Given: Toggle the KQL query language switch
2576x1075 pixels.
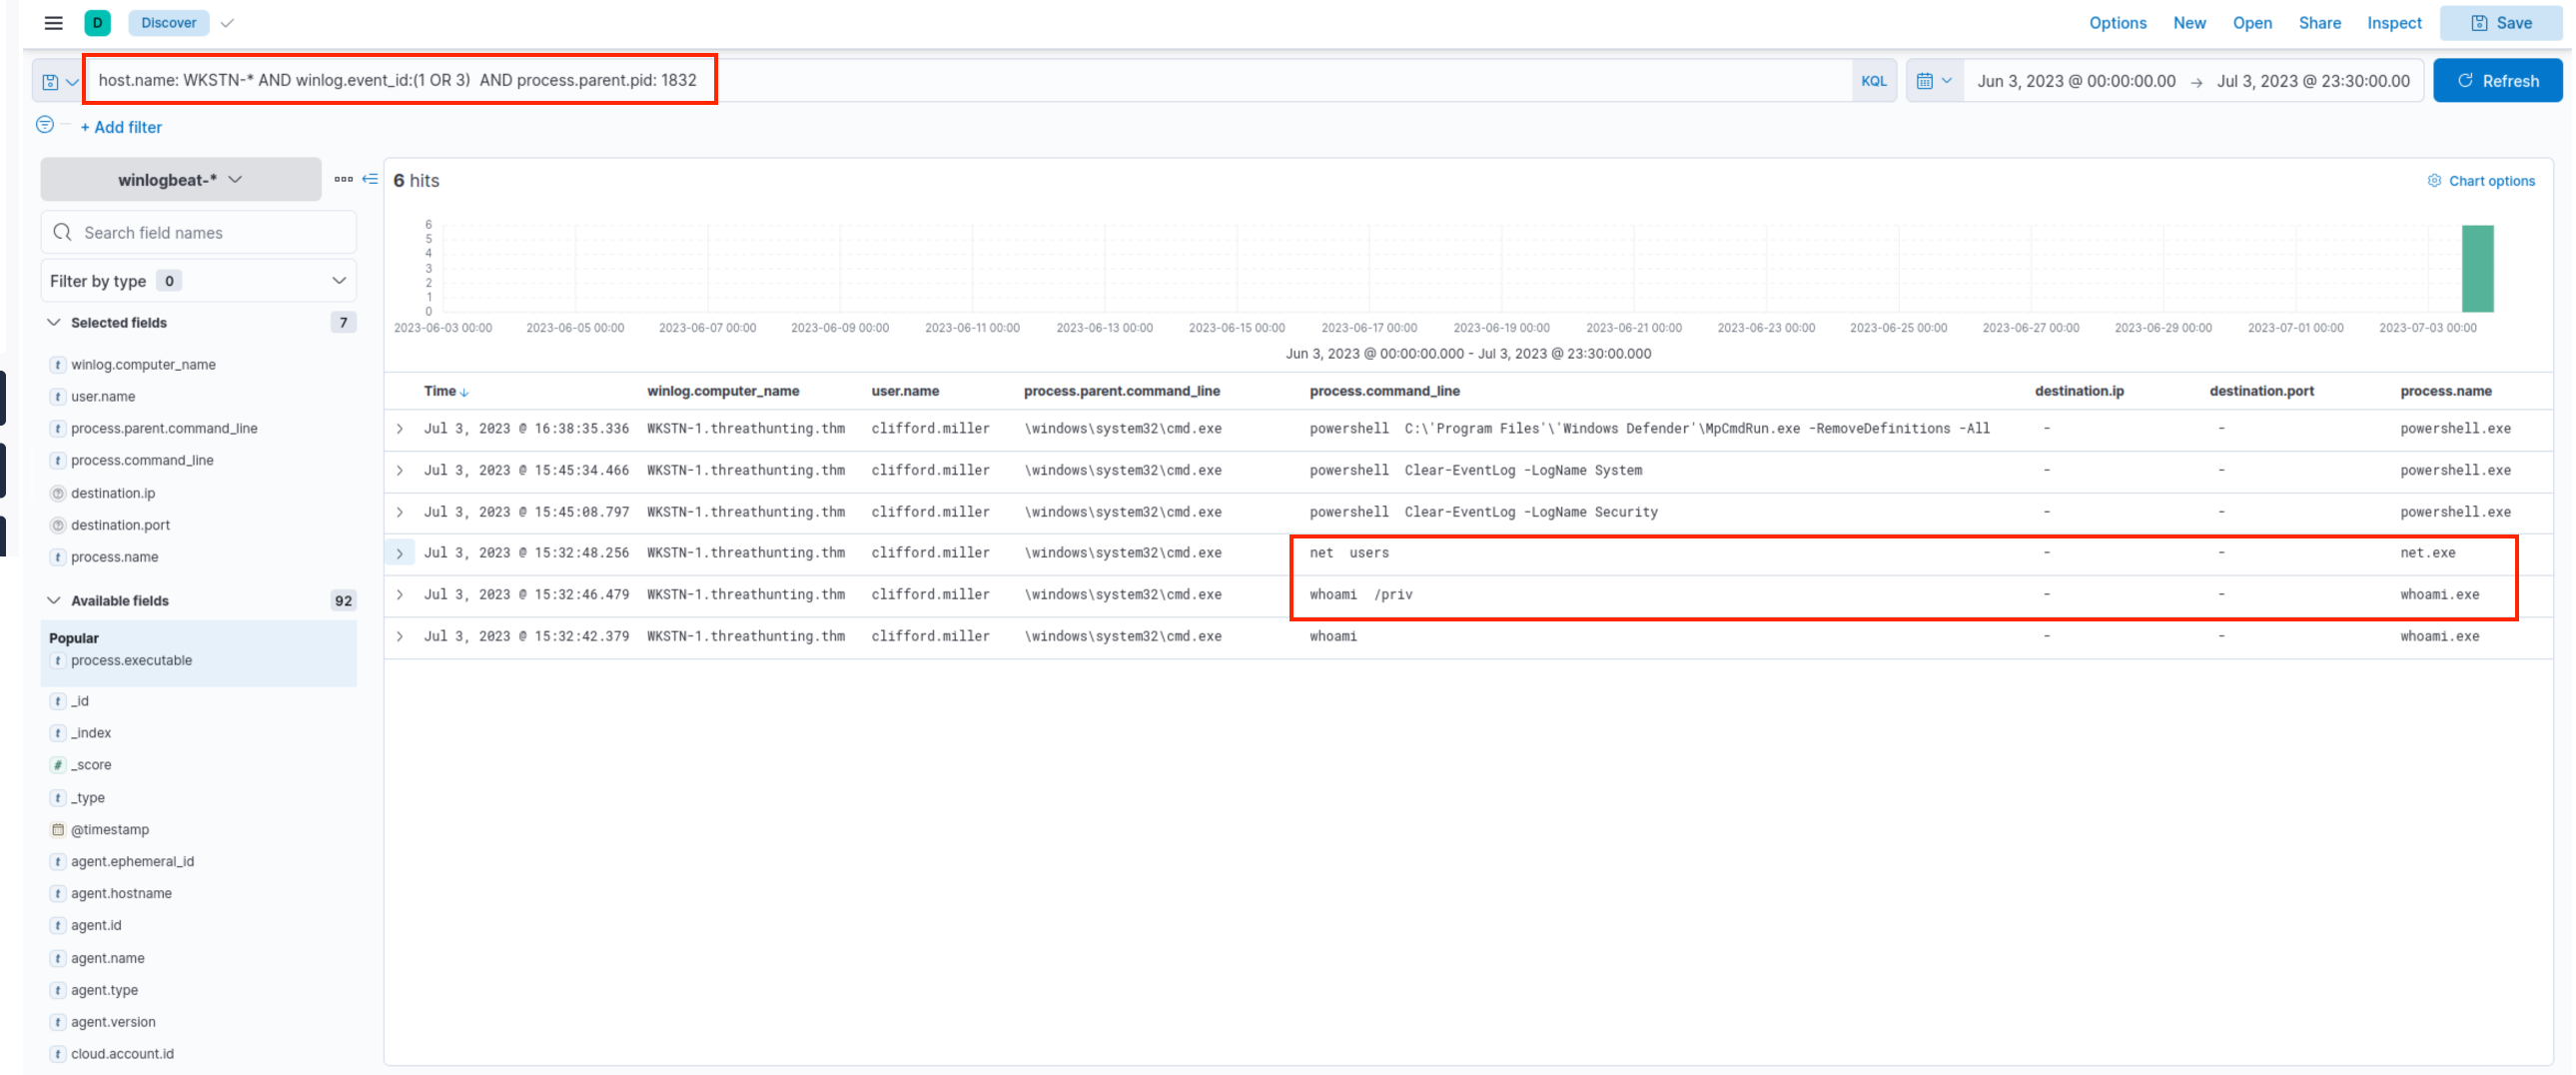Looking at the screenshot, I should tap(1873, 81).
